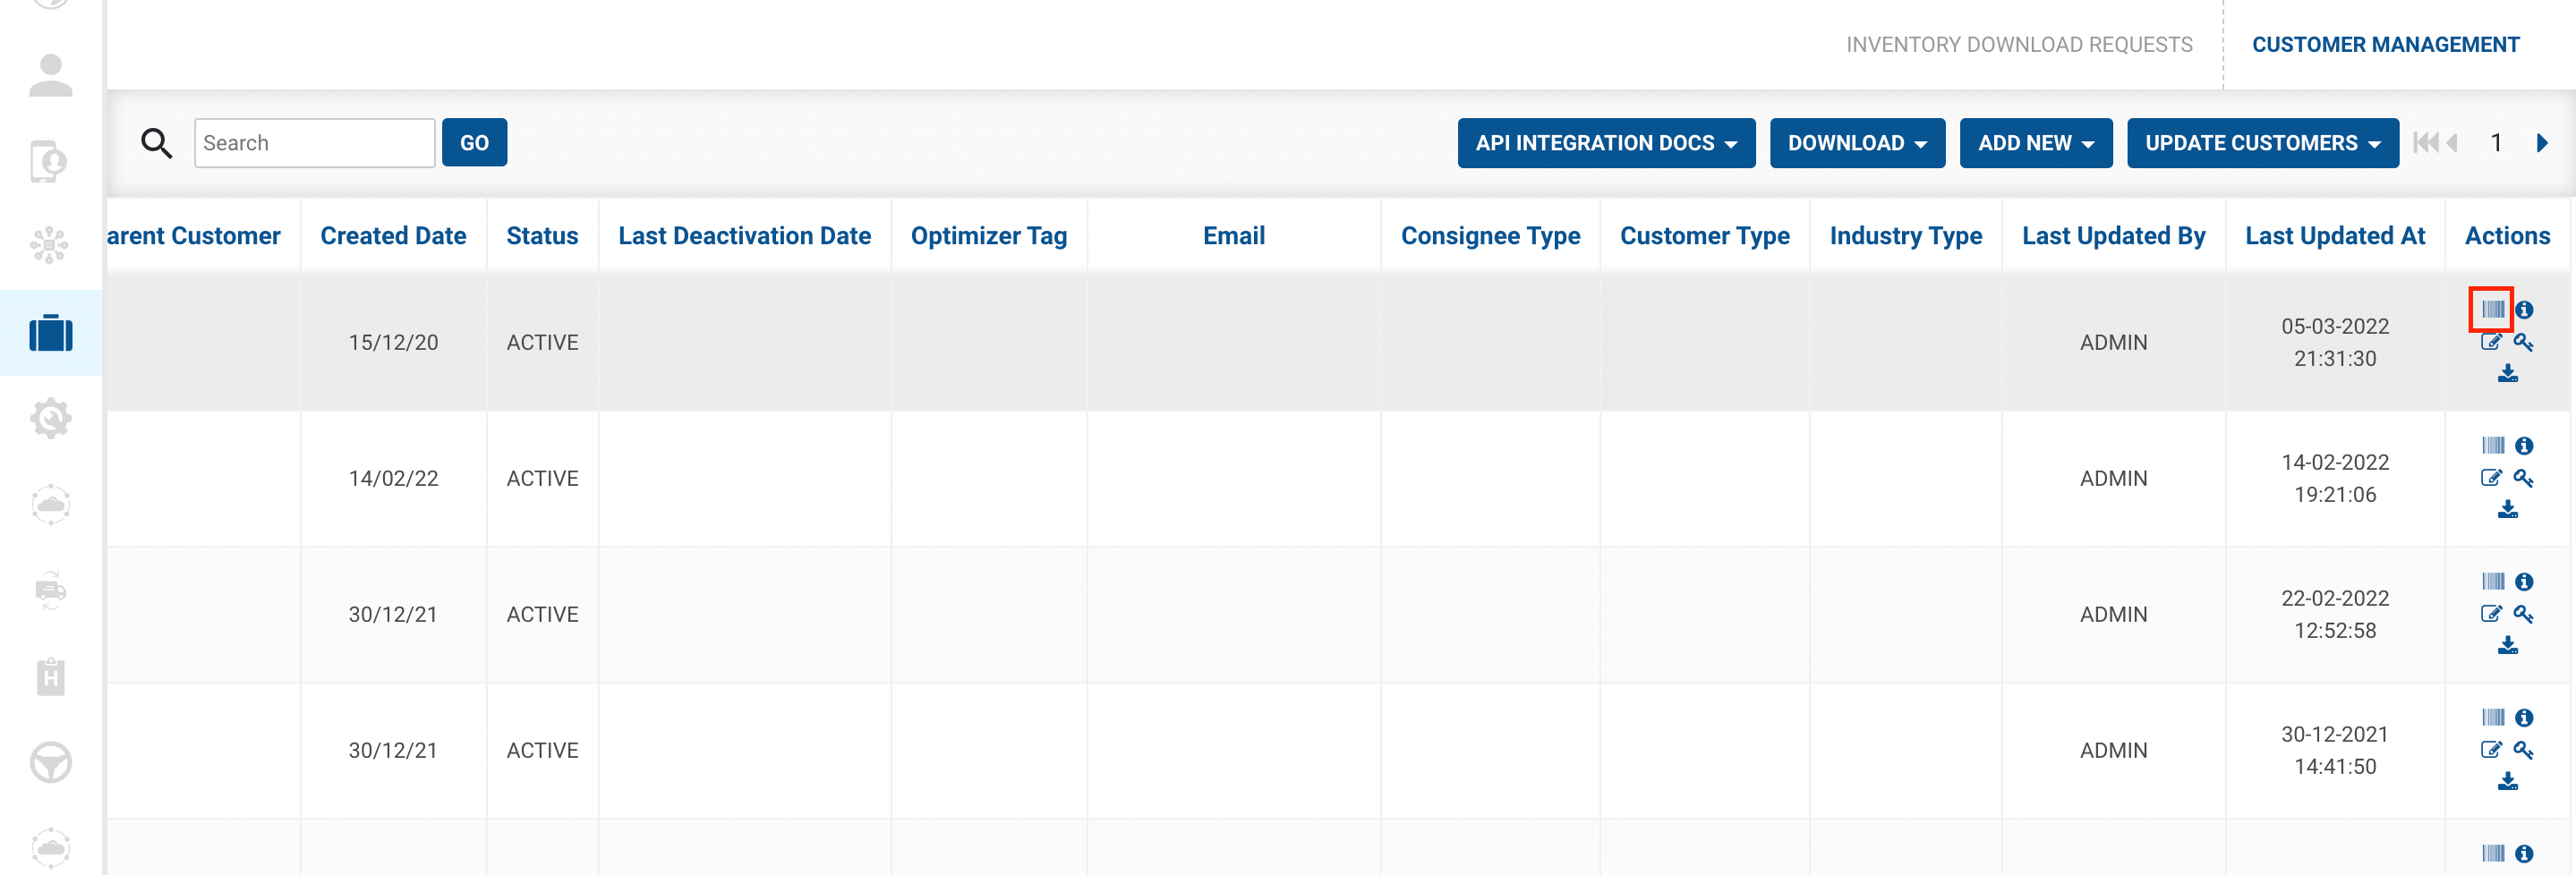Select the Customer Management tab
The image size is (2576, 875).
click(x=2385, y=45)
